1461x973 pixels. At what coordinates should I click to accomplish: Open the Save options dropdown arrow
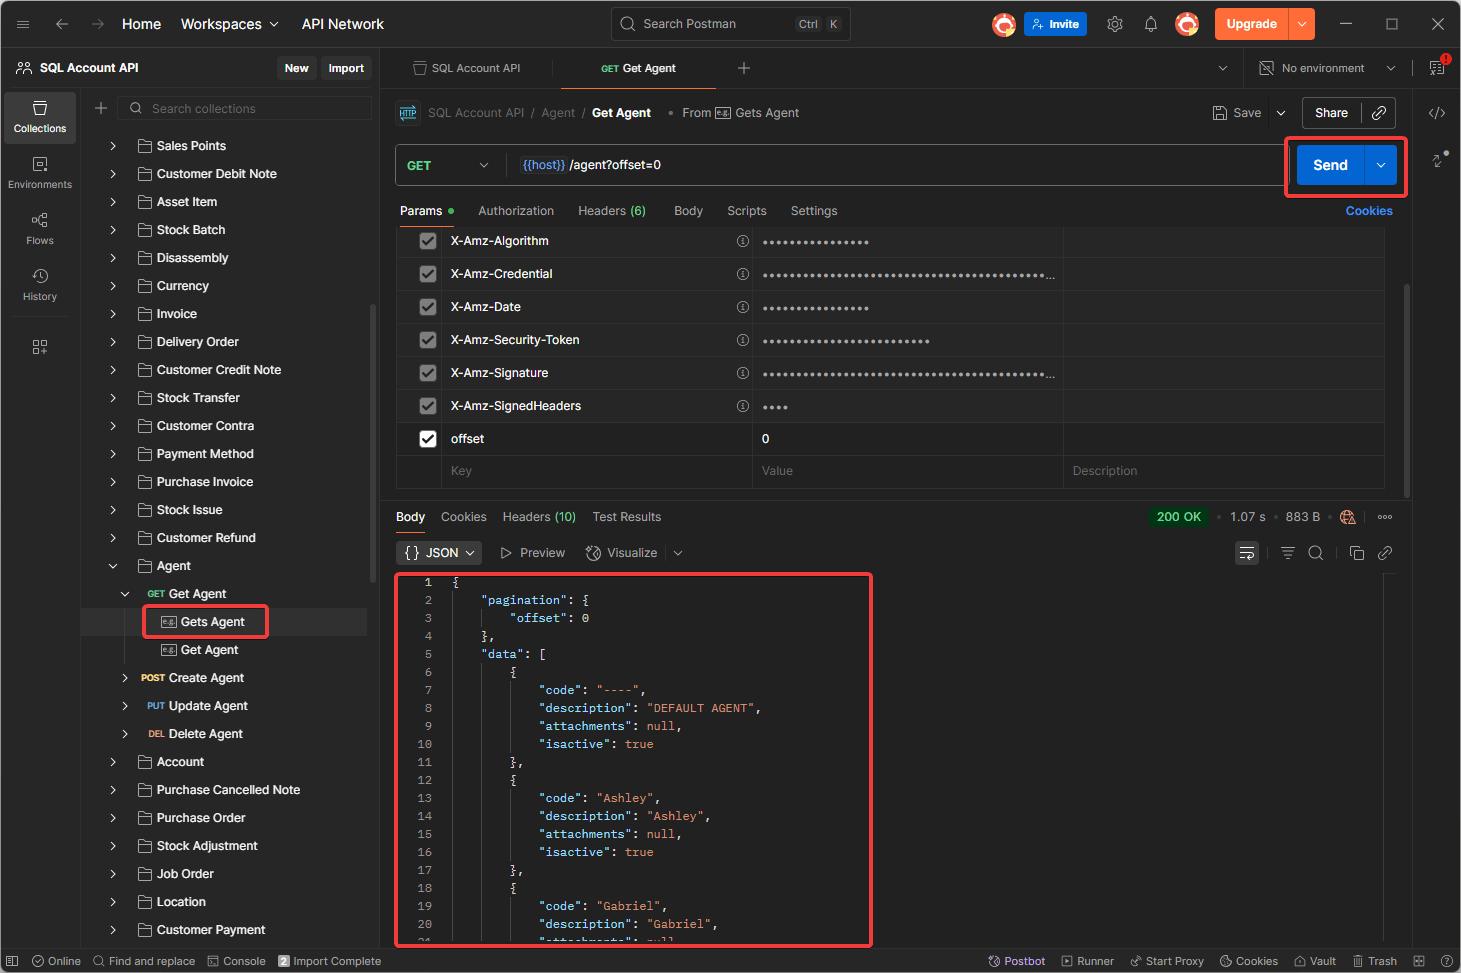[x=1281, y=113]
